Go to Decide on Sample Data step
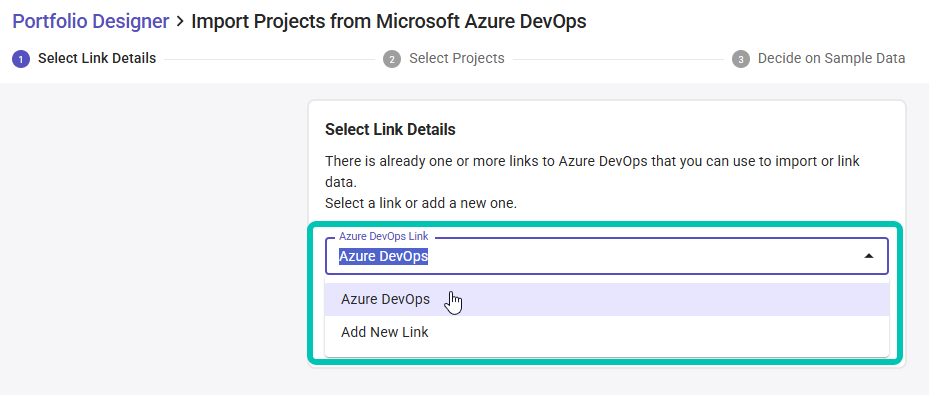The height and width of the screenshot is (395, 929). click(x=831, y=59)
